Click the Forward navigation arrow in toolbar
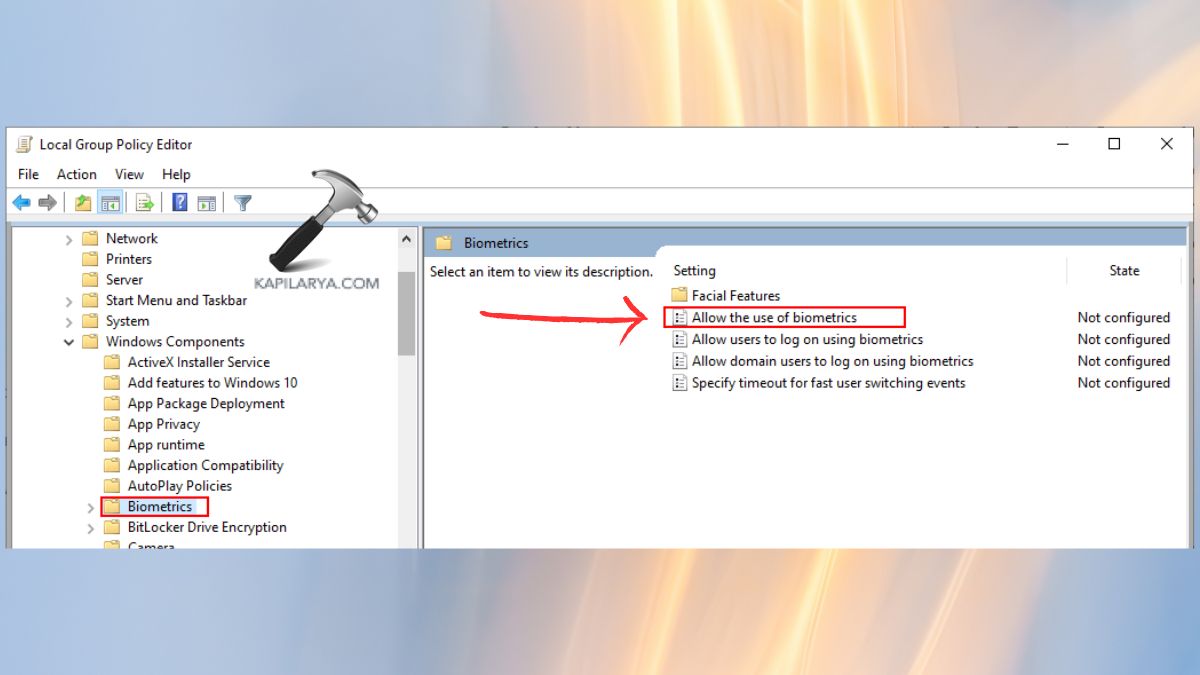The image size is (1200, 675). [x=47, y=202]
